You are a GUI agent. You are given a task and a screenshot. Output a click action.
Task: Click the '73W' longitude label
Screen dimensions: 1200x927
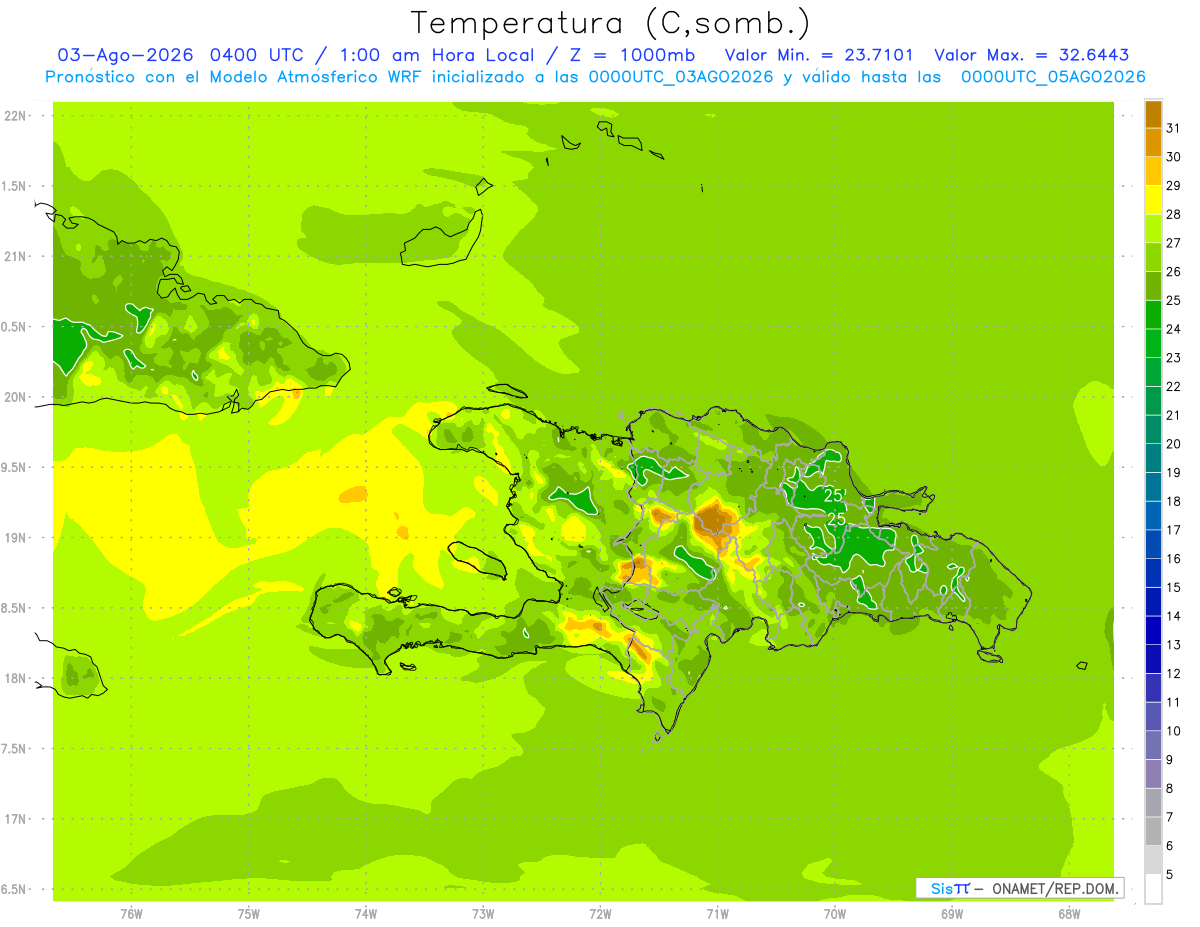click(x=483, y=914)
